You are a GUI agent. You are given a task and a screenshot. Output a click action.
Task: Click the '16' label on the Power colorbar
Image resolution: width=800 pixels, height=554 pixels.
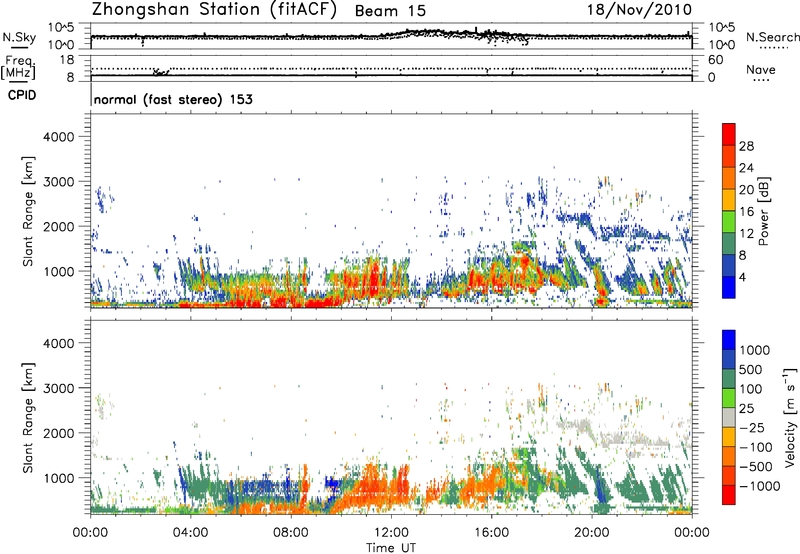click(x=746, y=212)
